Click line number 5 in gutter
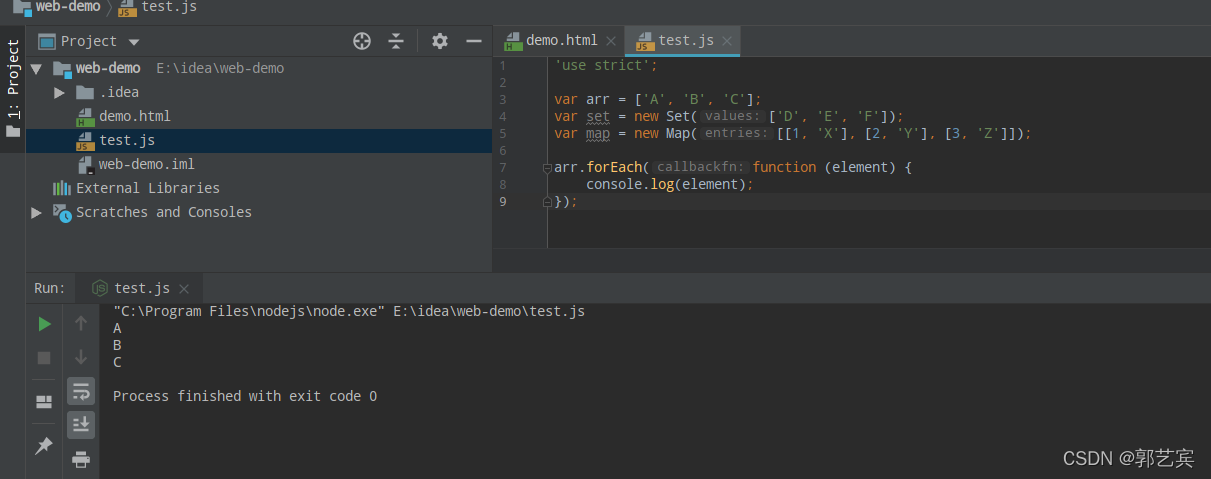The height and width of the screenshot is (479, 1211). coord(502,133)
